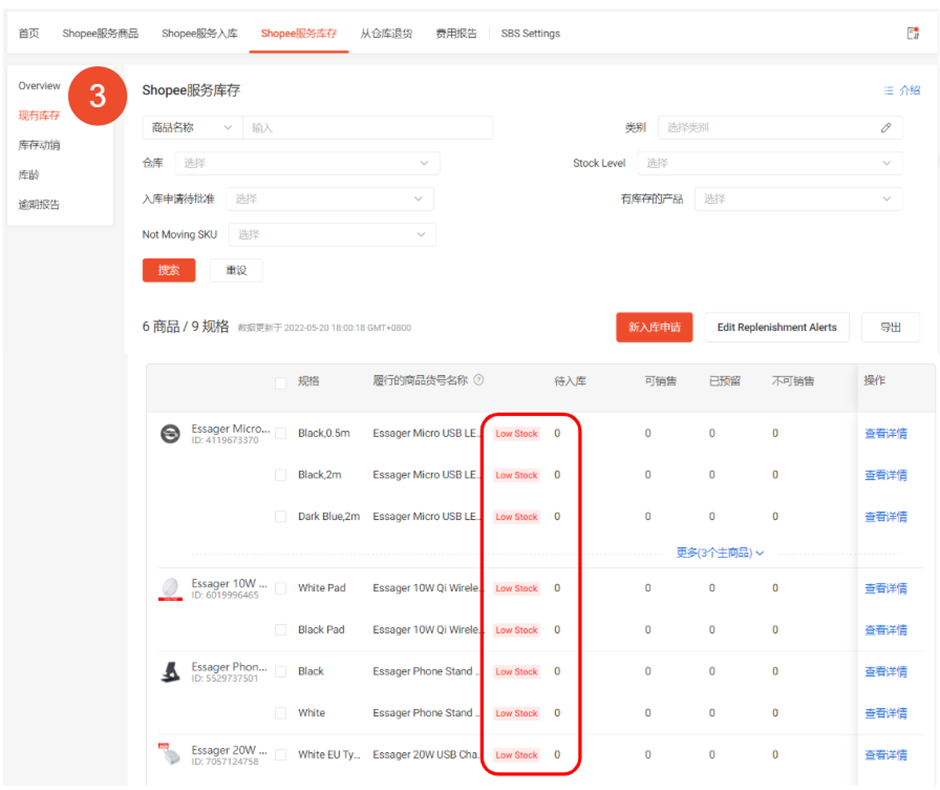Switch to Shopee服务入库 tab
The image size is (940, 790).
[200, 34]
